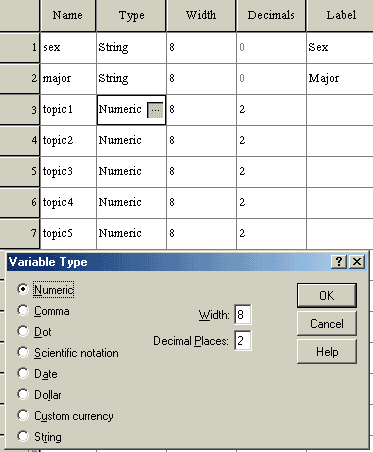The width and height of the screenshot is (373, 452).
Task: Pick the Dollar variable type
Action: click(x=23, y=394)
